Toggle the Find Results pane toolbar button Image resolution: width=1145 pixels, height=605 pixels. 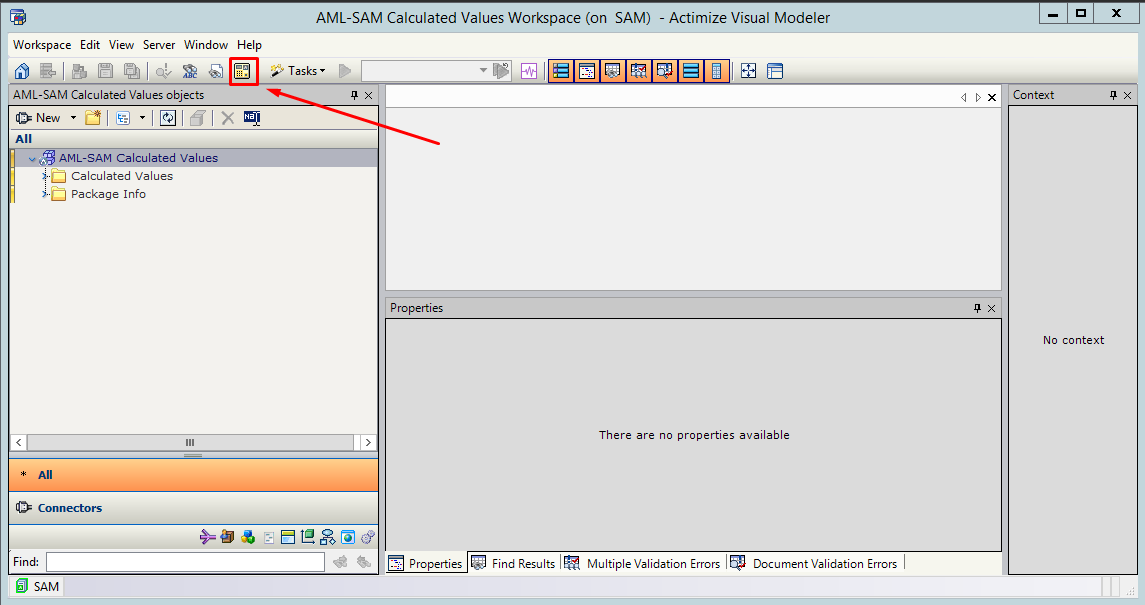(613, 71)
